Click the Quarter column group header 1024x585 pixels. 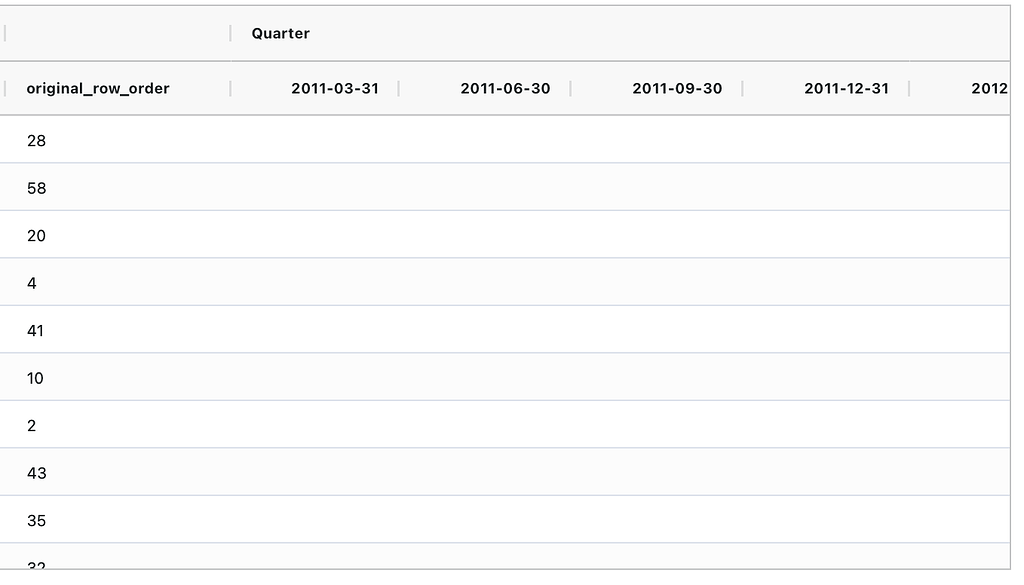click(x=281, y=33)
